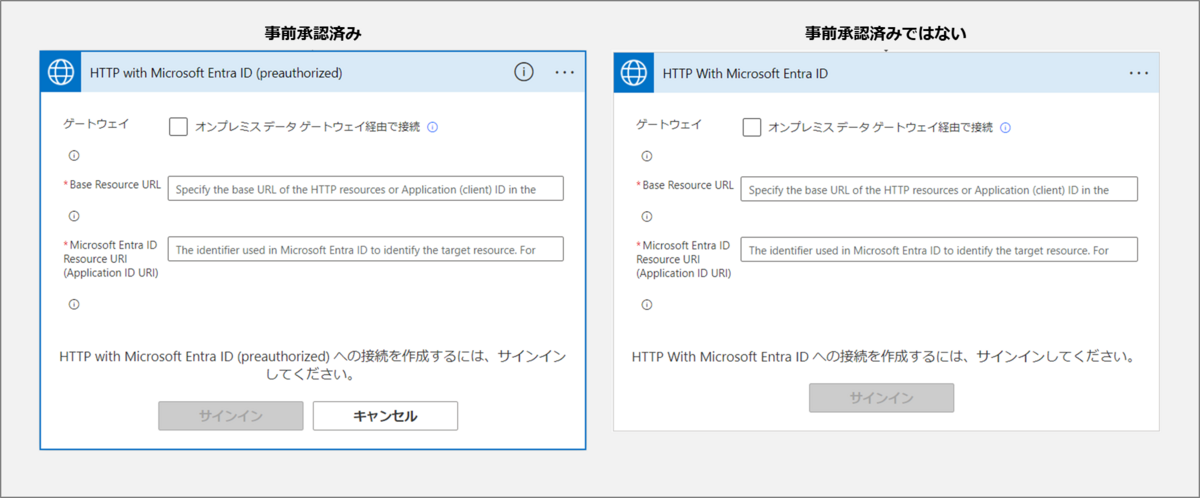Click heading 事前承認済みではない
1200x498 pixels.
(886, 33)
